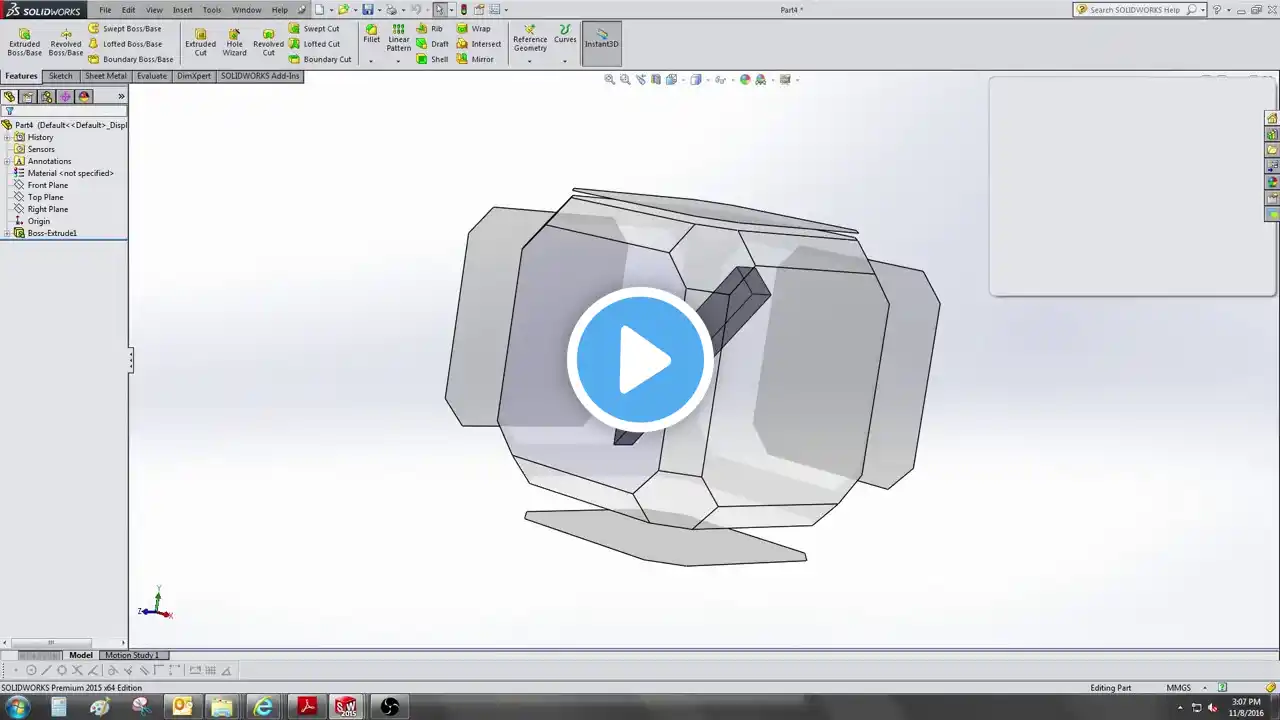Switch to the Evaluate tab
Viewport: 1280px width, 720px height.
tap(152, 76)
